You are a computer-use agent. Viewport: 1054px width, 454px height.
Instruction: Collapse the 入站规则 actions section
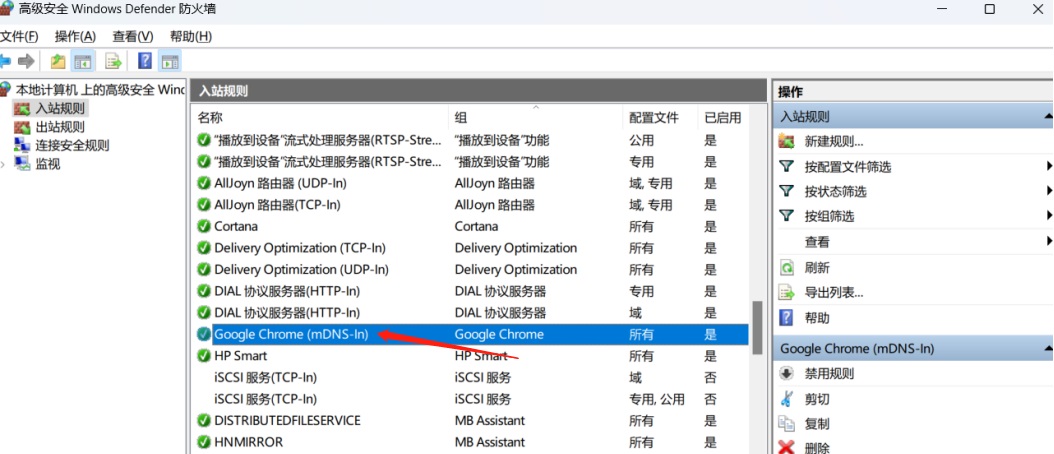(1048, 117)
